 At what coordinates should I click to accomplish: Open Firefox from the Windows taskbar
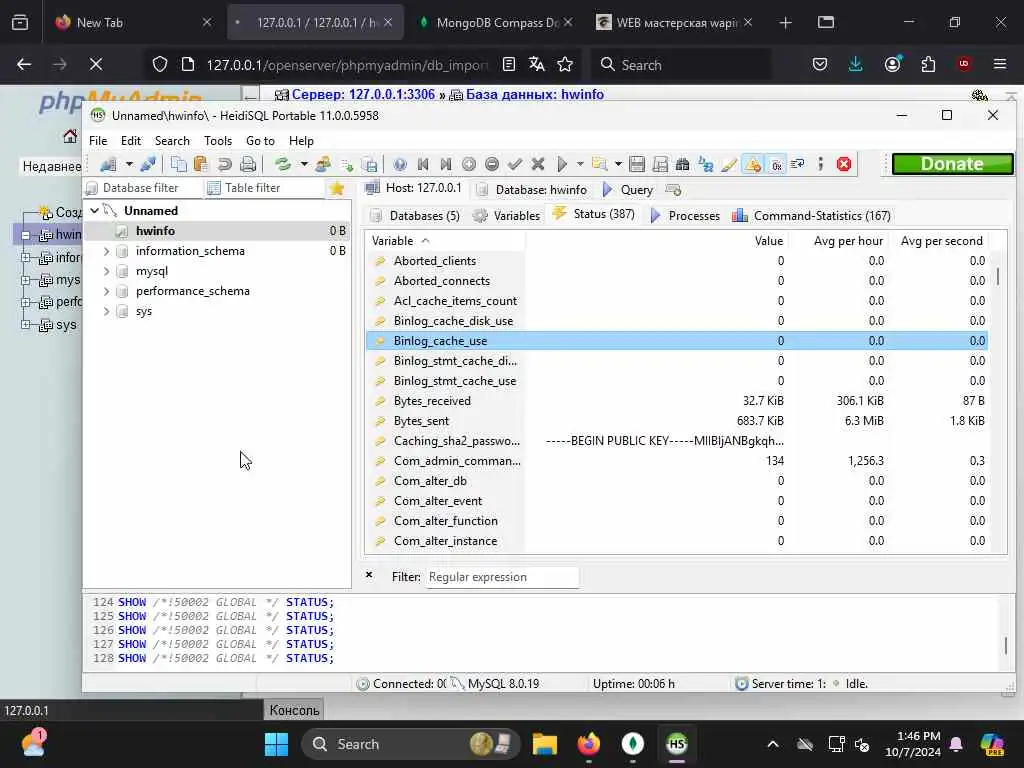click(589, 744)
